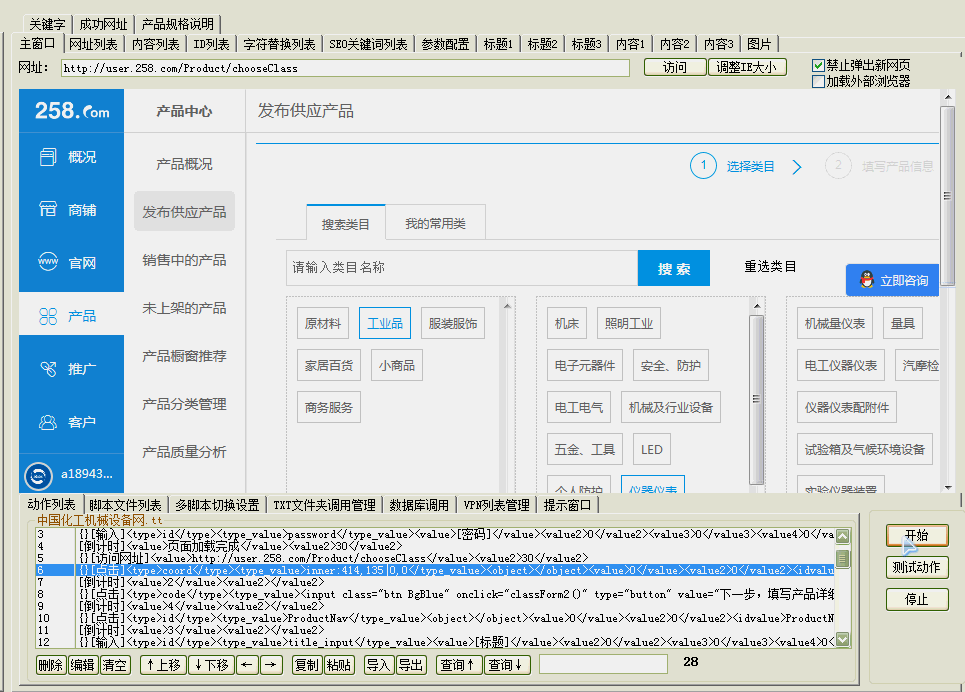This screenshot has height=692, width=965.
Task: Open 销售中的产品 in the product menu
Action: tap(185, 260)
